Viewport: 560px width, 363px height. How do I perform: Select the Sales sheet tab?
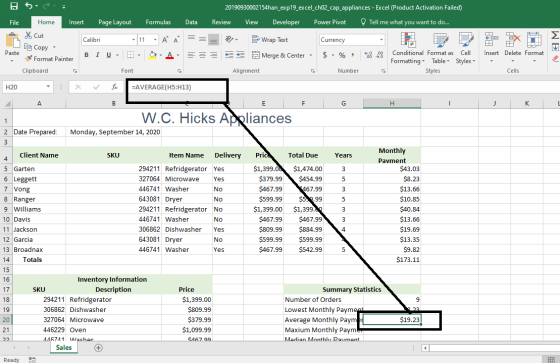click(x=64, y=348)
